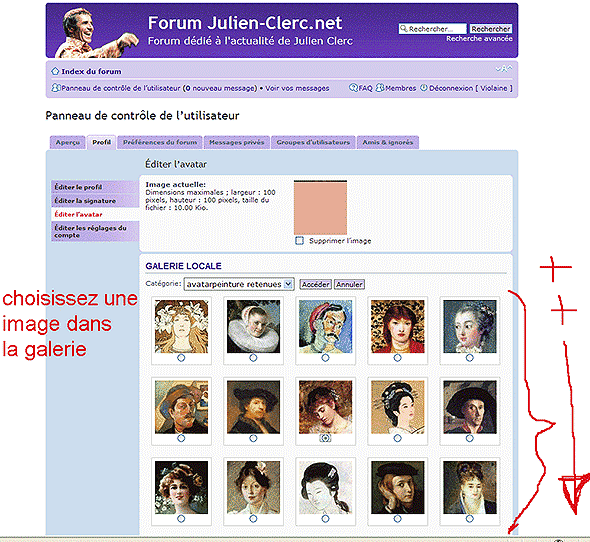The height and width of the screenshot is (542, 590).
Task: Select radio under young man resting head
Action: (397, 519)
